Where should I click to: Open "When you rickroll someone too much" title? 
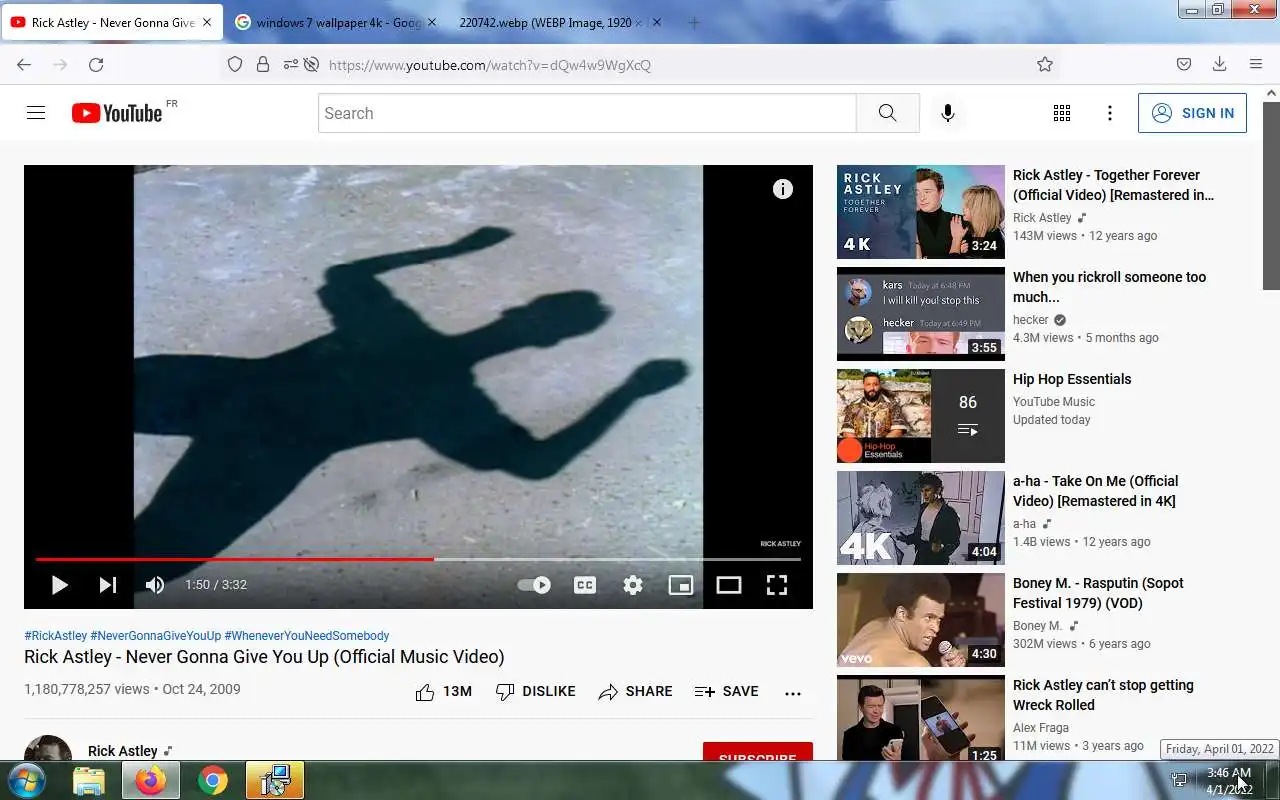pyautogui.click(x=1110, y=287)
